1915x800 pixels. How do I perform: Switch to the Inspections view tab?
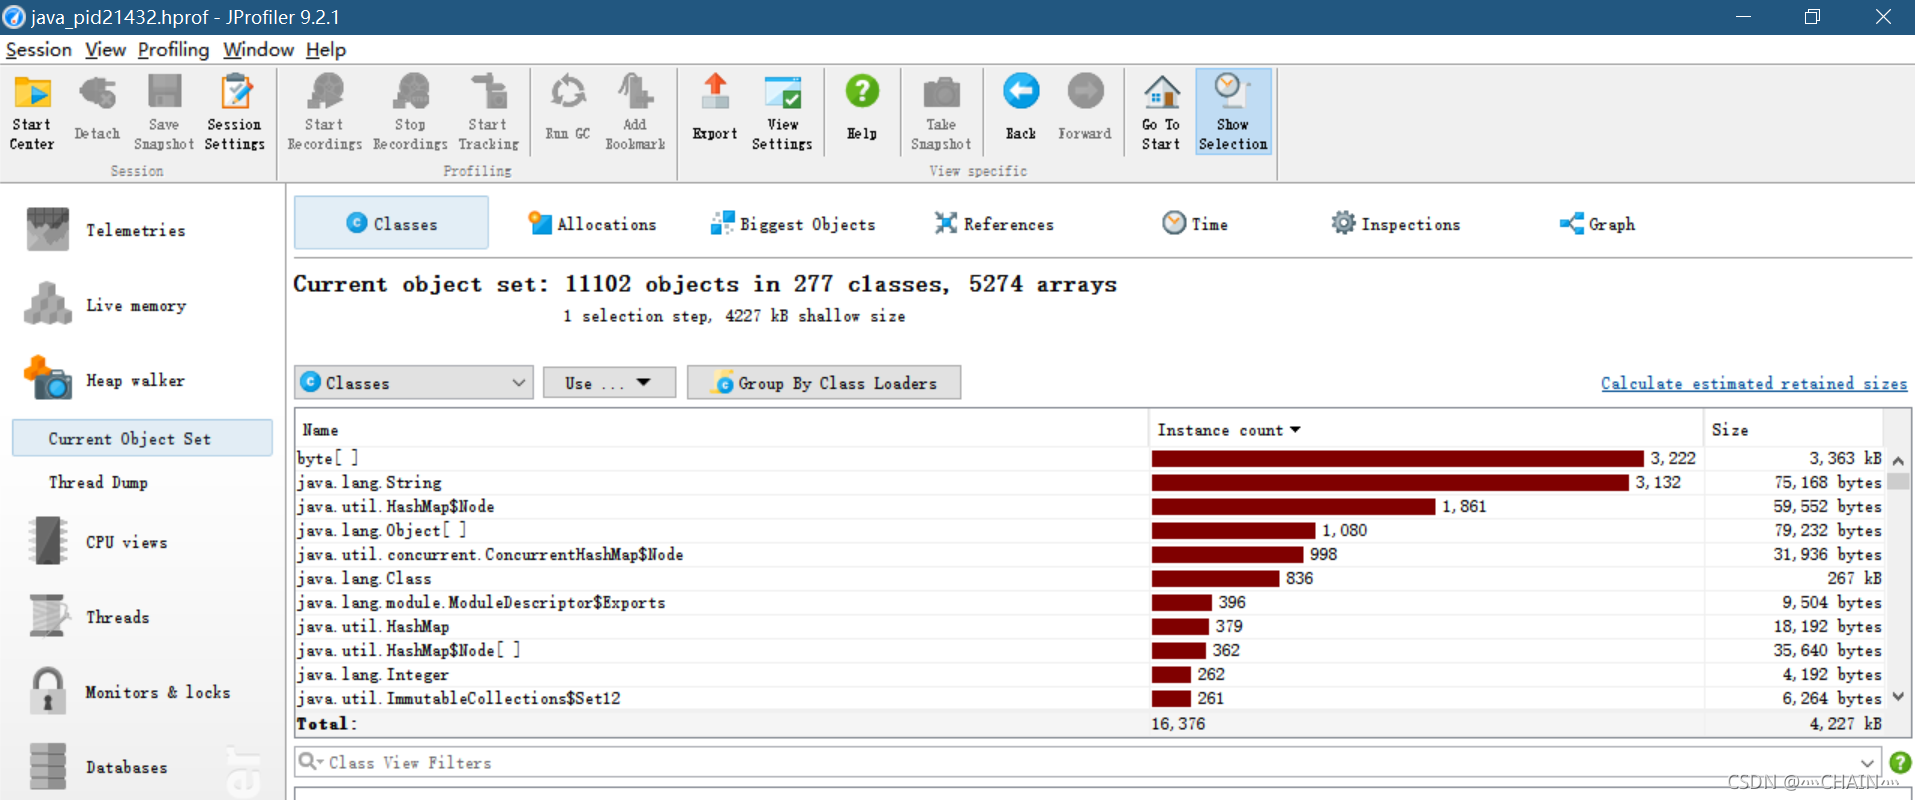[x=1396, y=224]
